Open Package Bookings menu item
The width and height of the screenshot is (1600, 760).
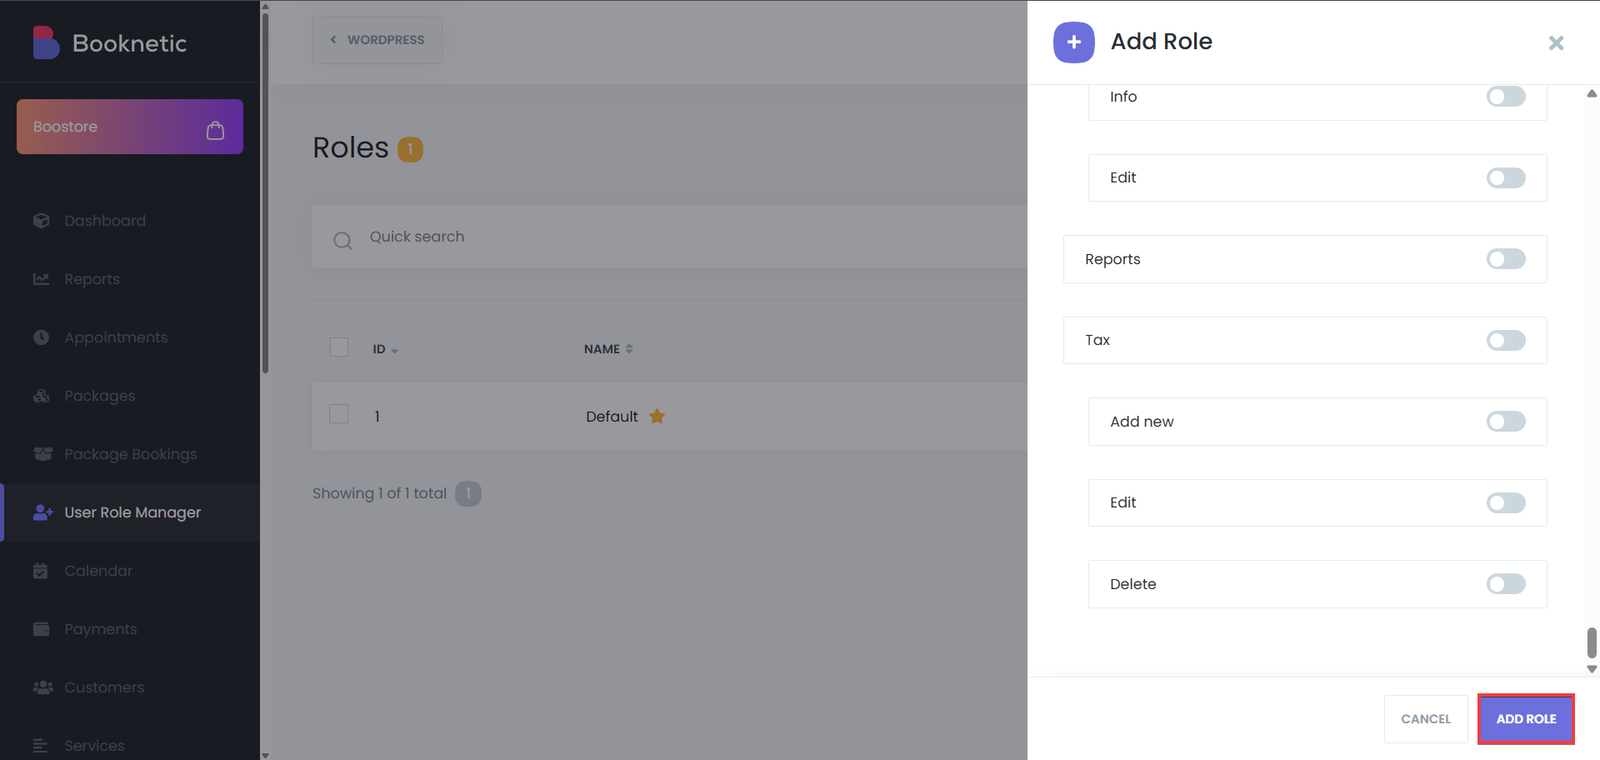point(130,454)
